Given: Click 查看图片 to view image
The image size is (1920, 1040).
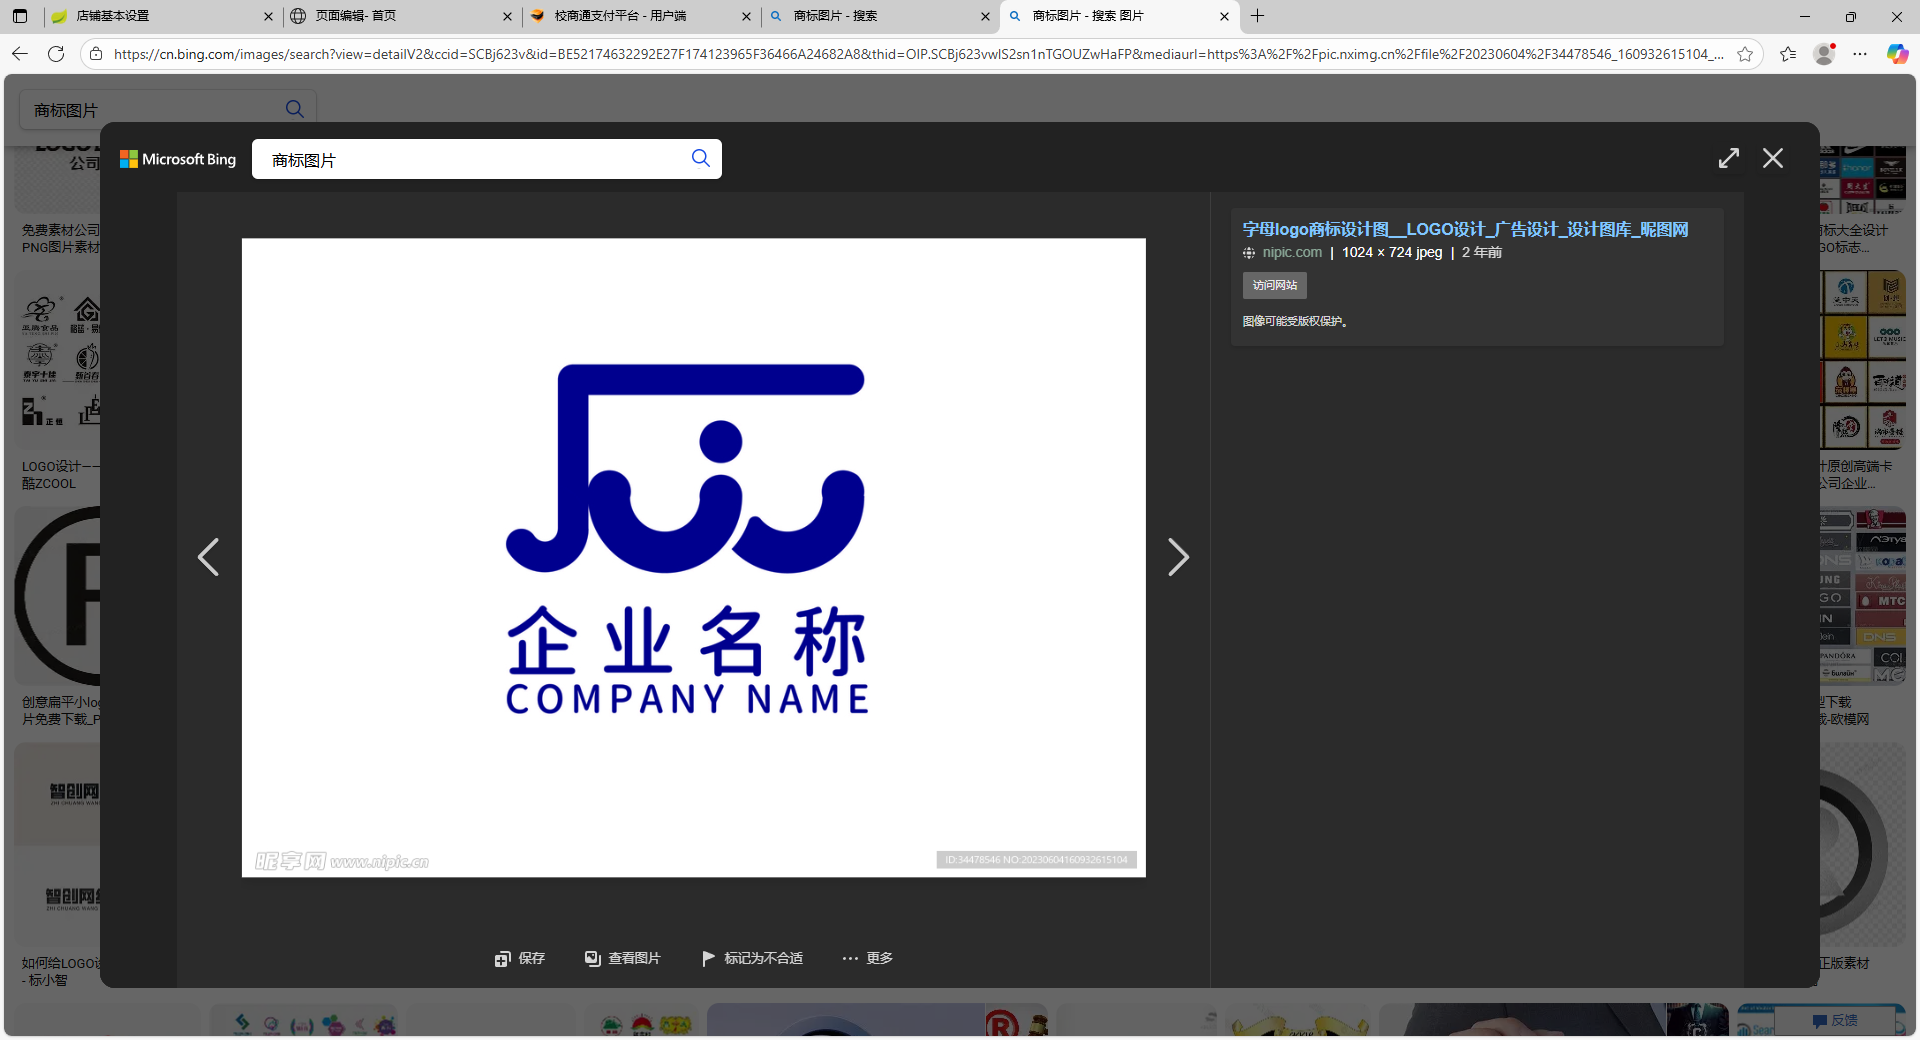Looking at the screenshot, I should click(x=623, y=958).
